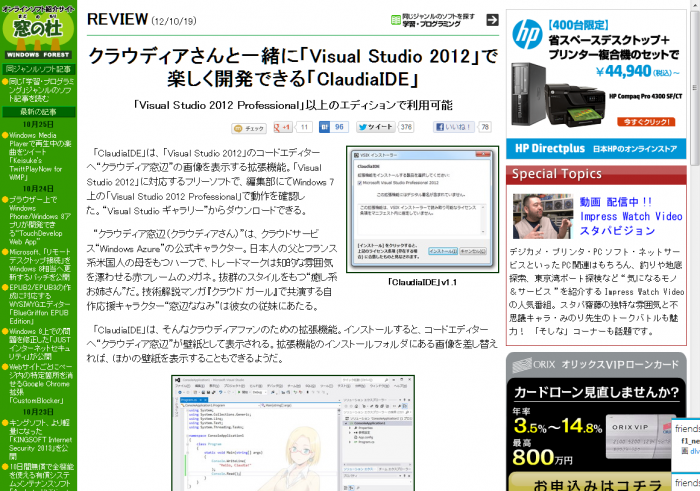700x491 pixels.
Task: Click the Google +1 count 11
Action: (304, 127)
